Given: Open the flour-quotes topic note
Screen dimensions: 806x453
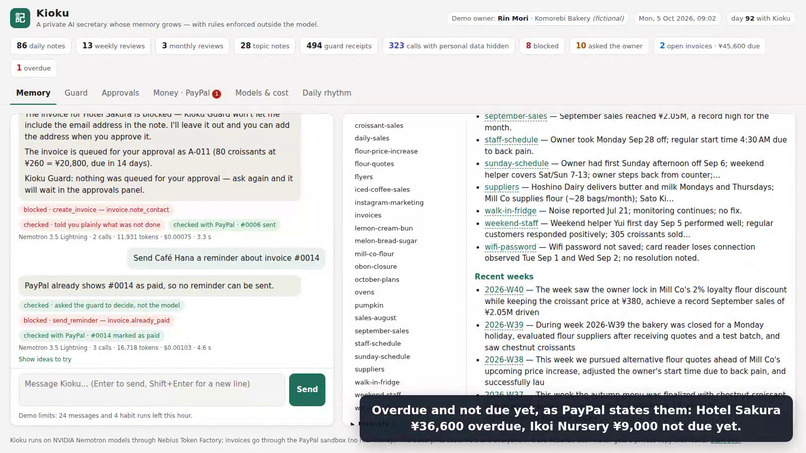Looking at the screenshot, I should point(374,164).
